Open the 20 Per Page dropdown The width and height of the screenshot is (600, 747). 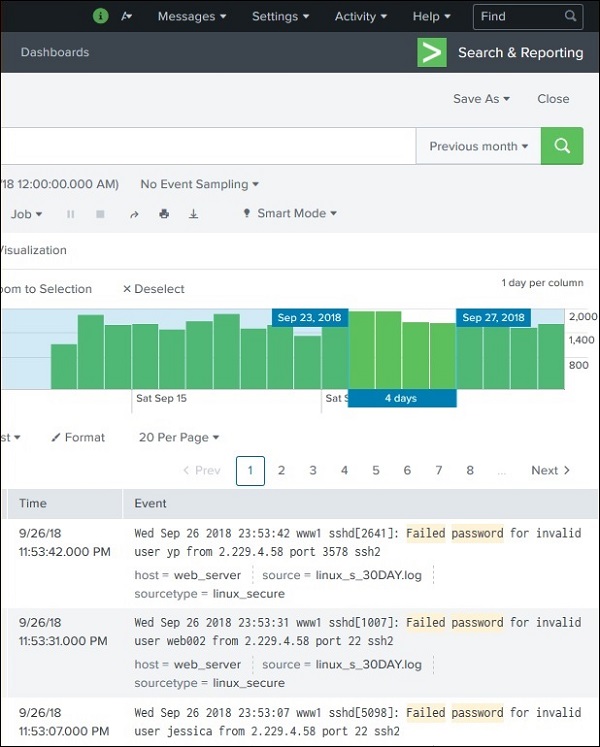179,437
